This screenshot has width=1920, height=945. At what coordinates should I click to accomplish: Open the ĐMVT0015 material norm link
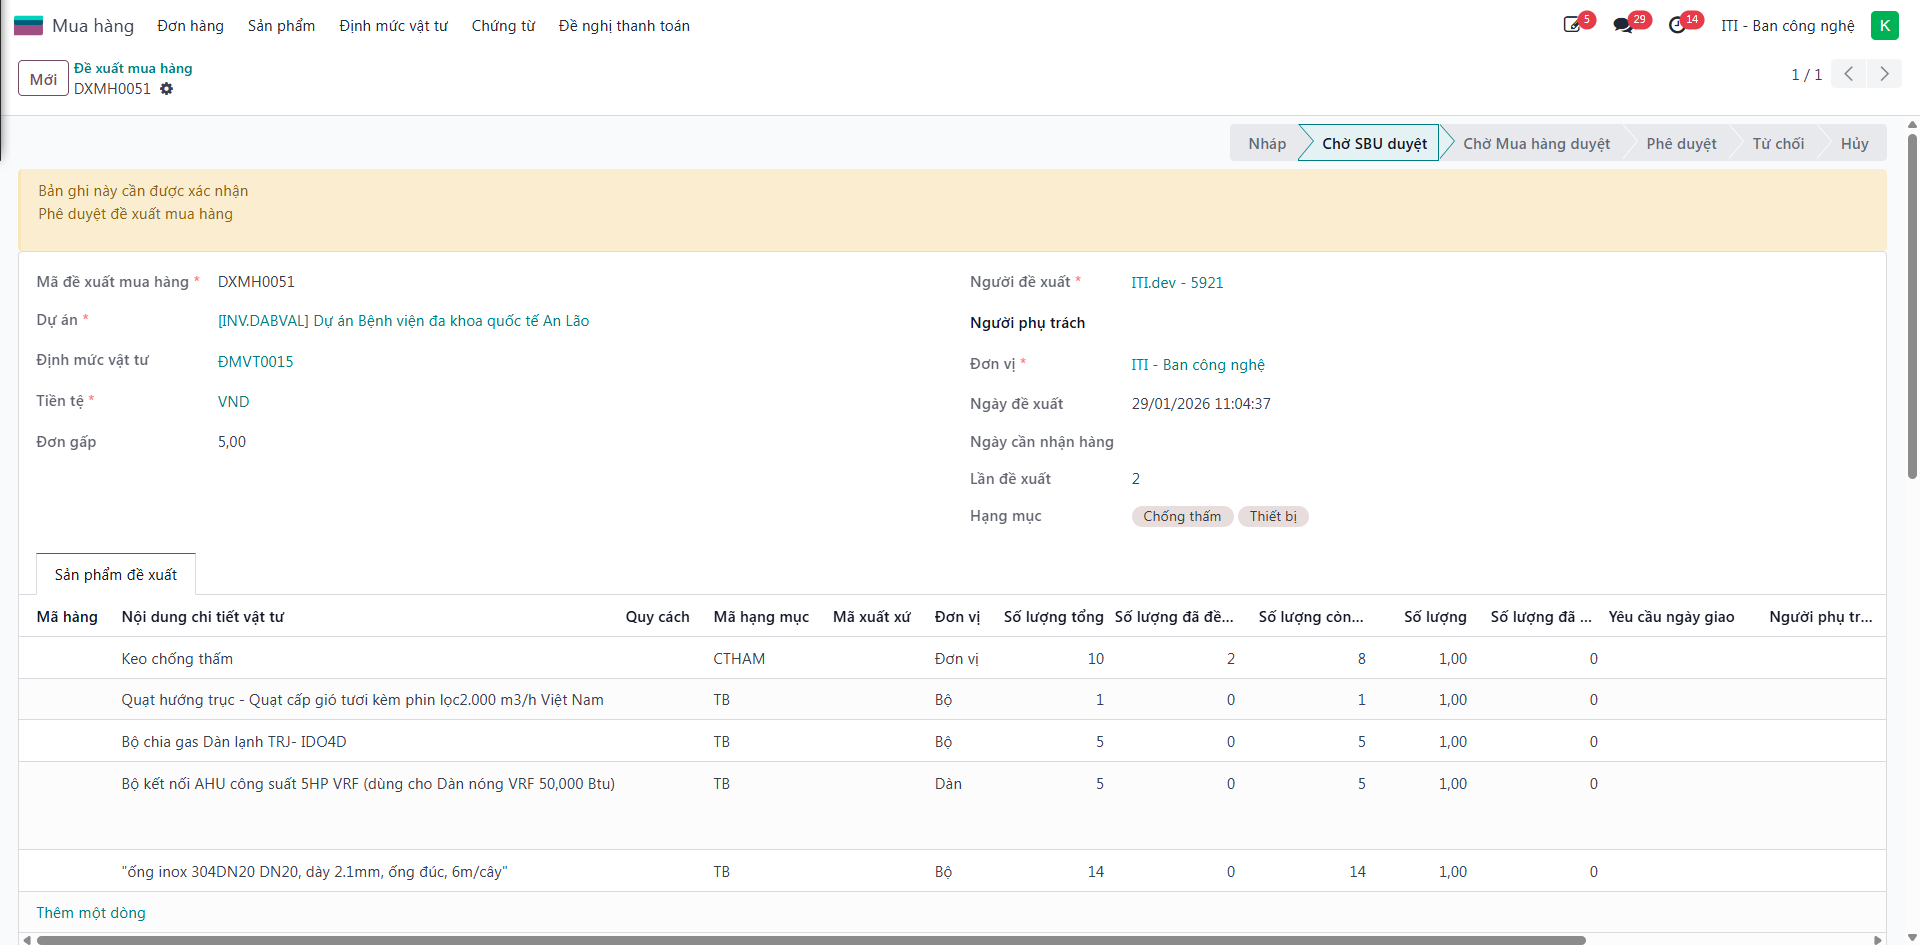pyautogui.click(x=256, y=362)
